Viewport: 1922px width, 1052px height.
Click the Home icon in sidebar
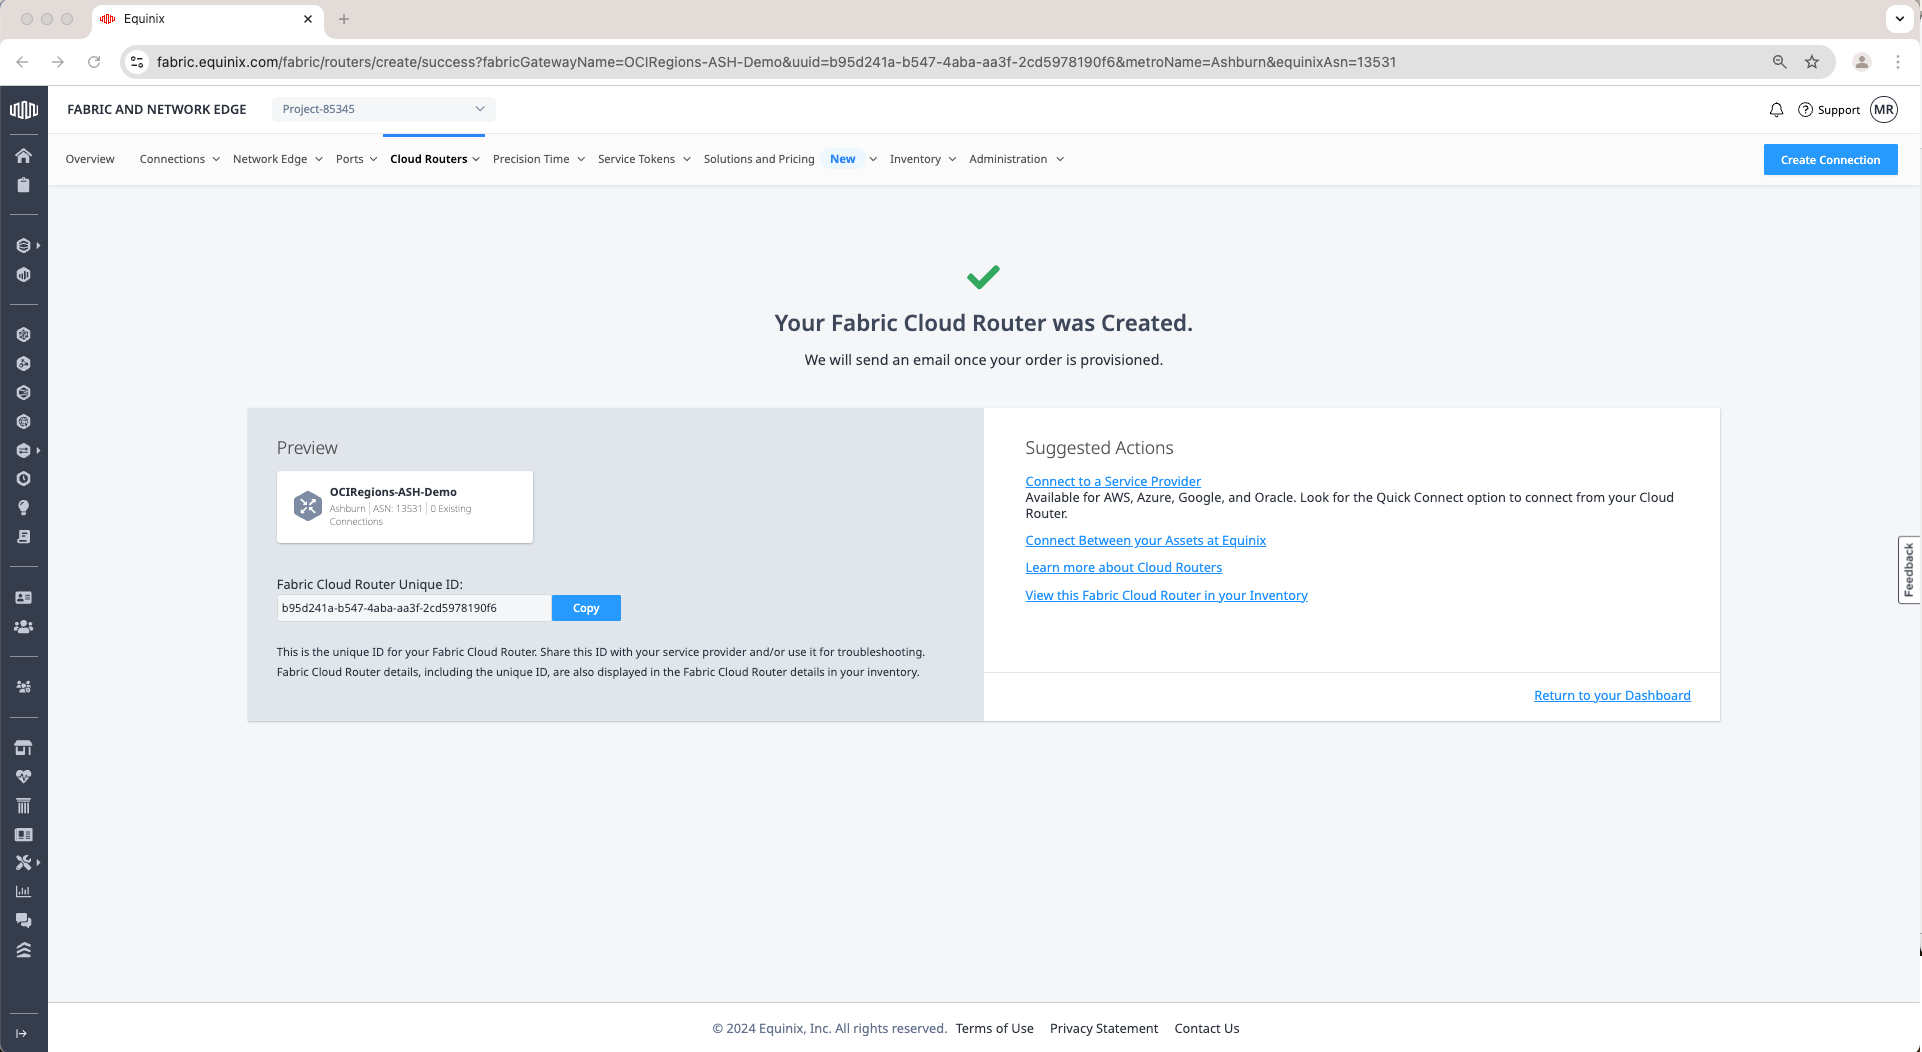pyautogui.click(x=23, y=156)
